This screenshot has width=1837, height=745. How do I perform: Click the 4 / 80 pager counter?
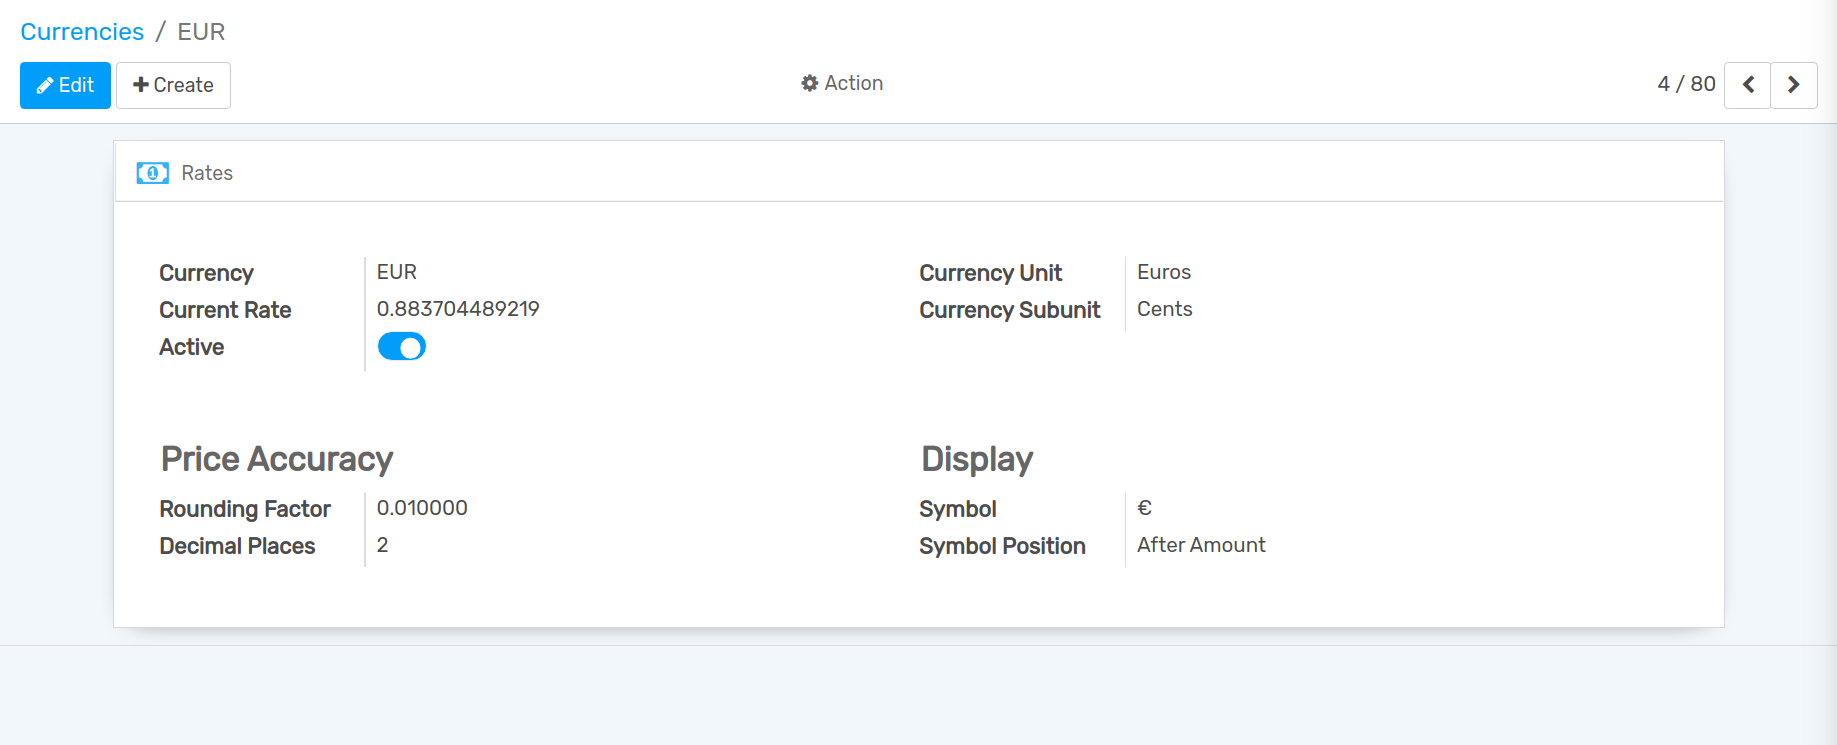click(1686, 84)
